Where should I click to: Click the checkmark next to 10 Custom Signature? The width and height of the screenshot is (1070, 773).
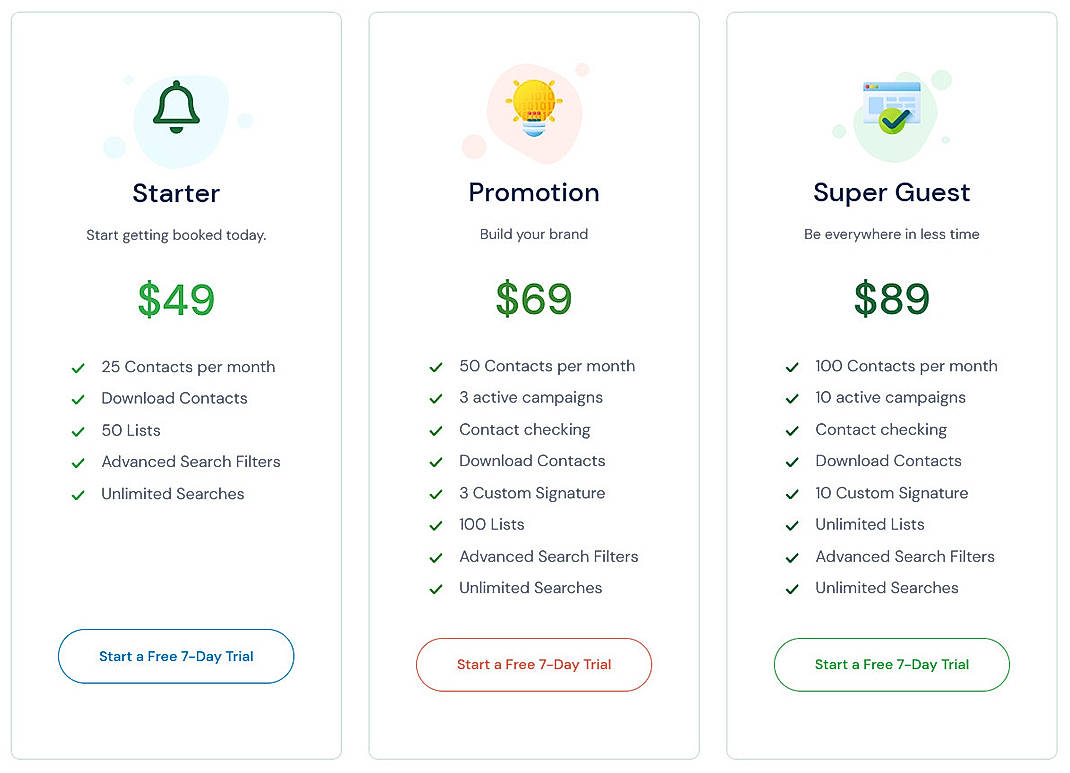coord(792,493)
